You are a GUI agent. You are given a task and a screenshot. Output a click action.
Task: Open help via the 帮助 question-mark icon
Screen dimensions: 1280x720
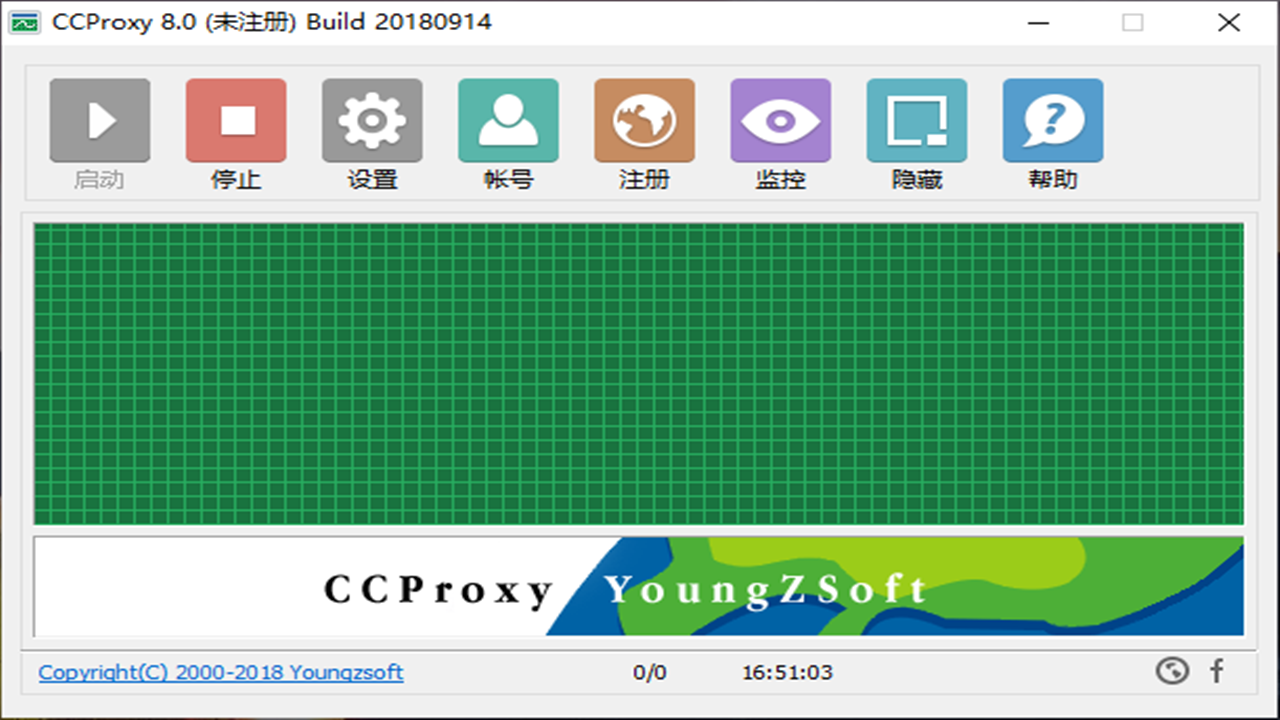pyautogui.click(x=1051, y=118)
